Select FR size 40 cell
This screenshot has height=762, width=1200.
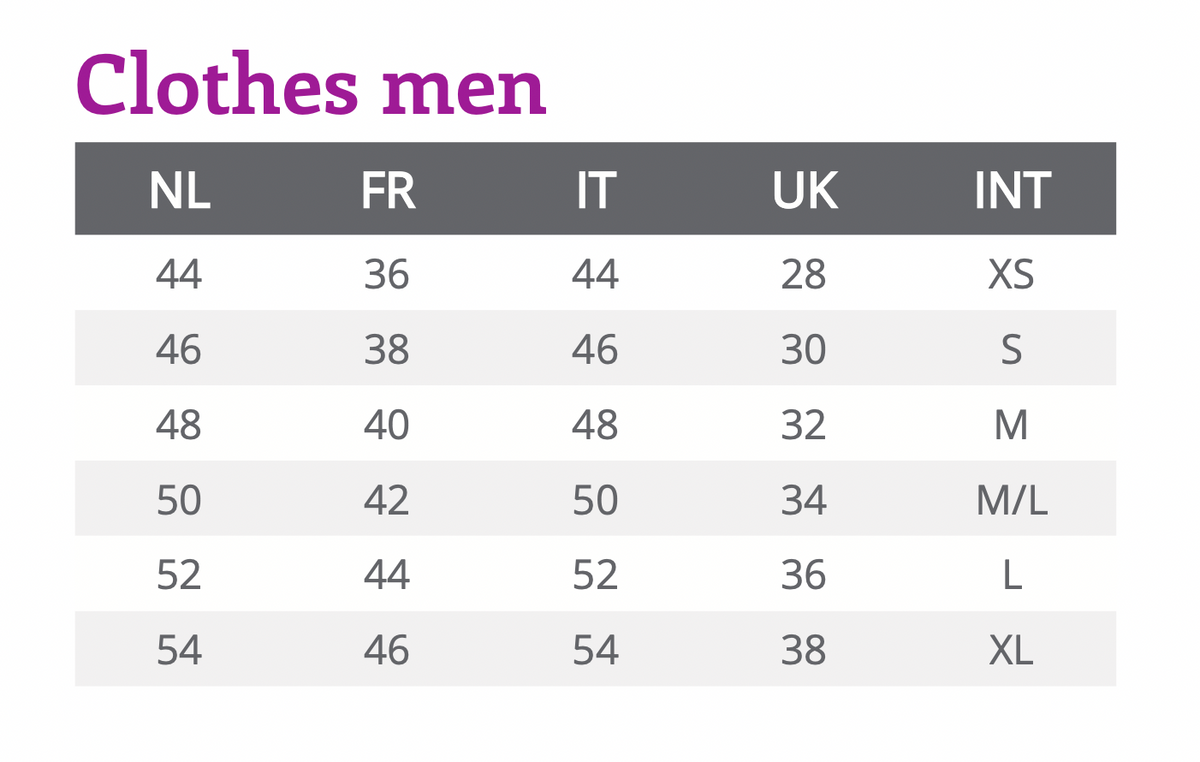click(x=387, y=425)
